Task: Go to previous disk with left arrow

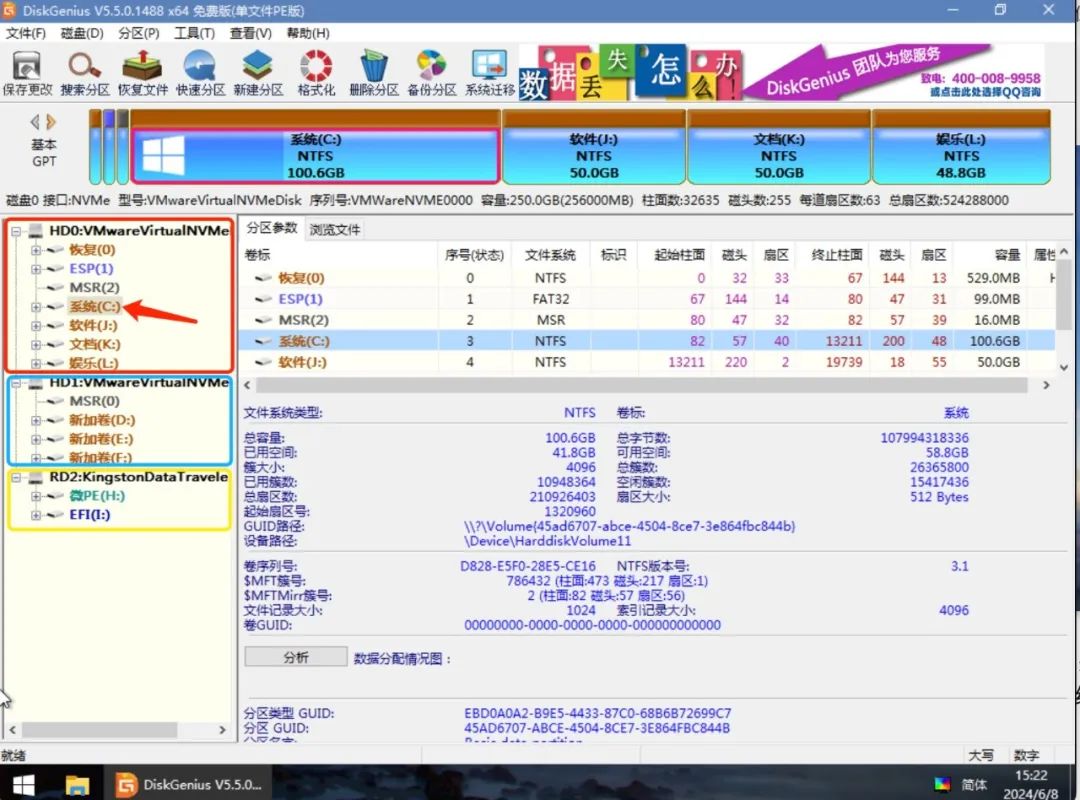Action: click(x=34, y=122)
